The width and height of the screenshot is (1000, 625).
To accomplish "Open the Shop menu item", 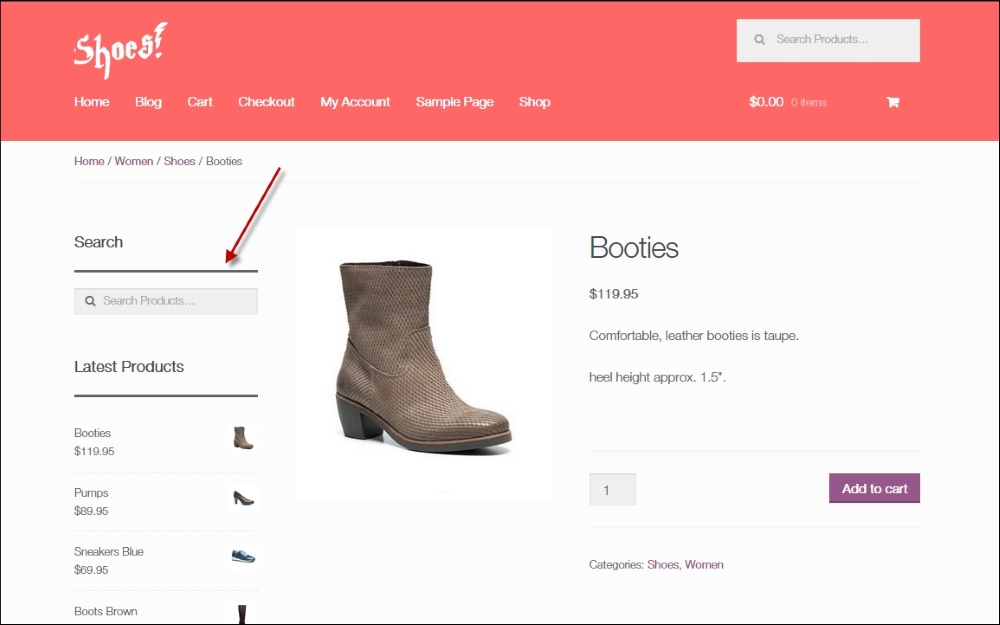I will click(534, 102).
